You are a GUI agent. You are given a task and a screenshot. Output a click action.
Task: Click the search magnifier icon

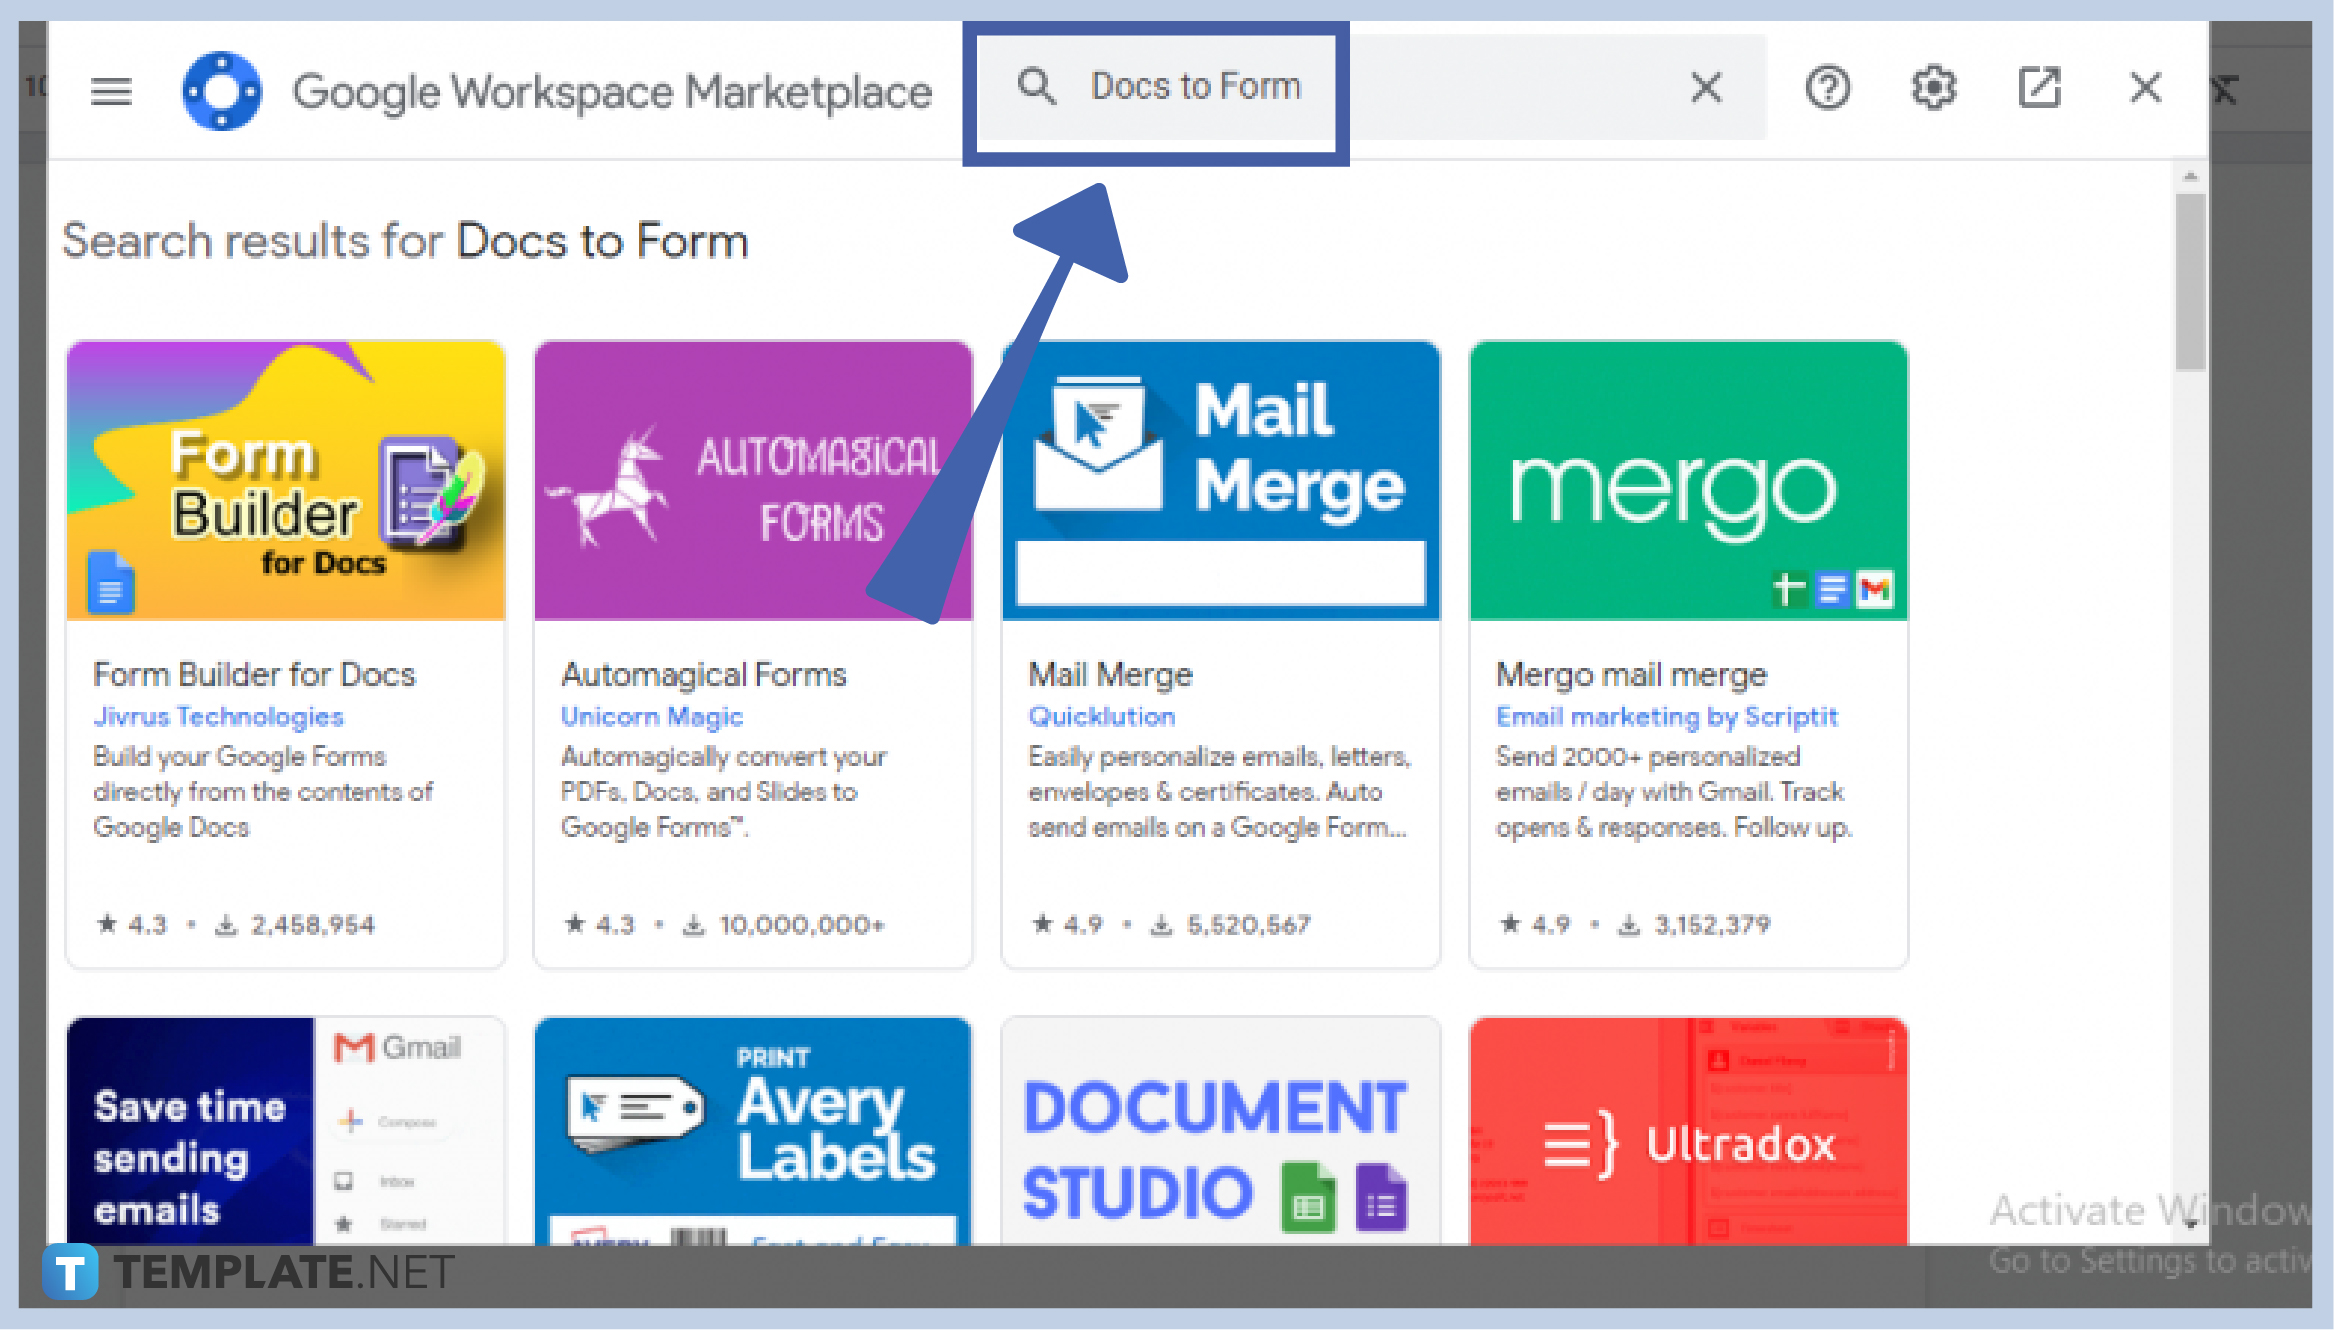(1037, 87)
